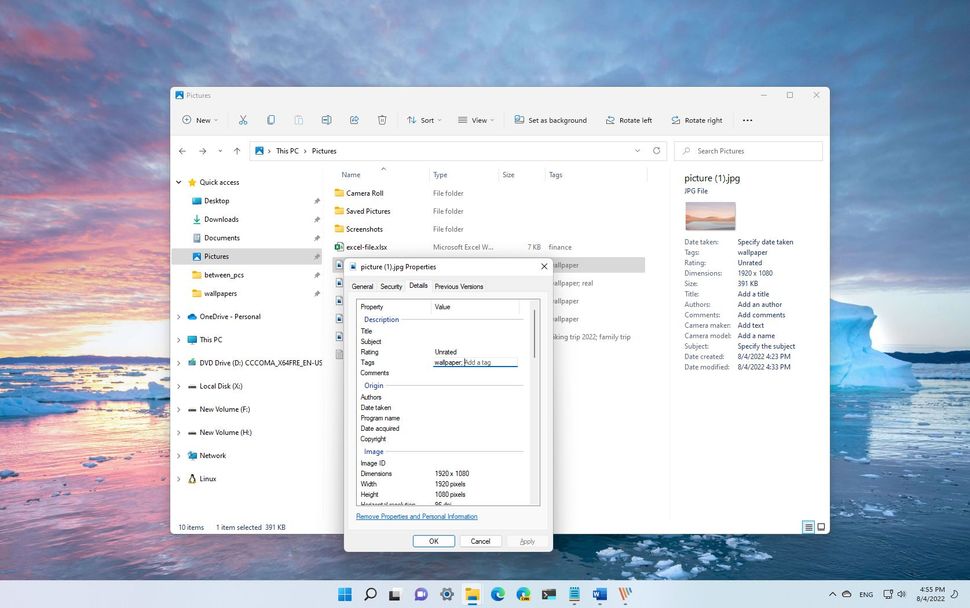The width and height of the screenshot is (970, 608).
Task: Open the Sort dropdown
Action: point(424,120)
